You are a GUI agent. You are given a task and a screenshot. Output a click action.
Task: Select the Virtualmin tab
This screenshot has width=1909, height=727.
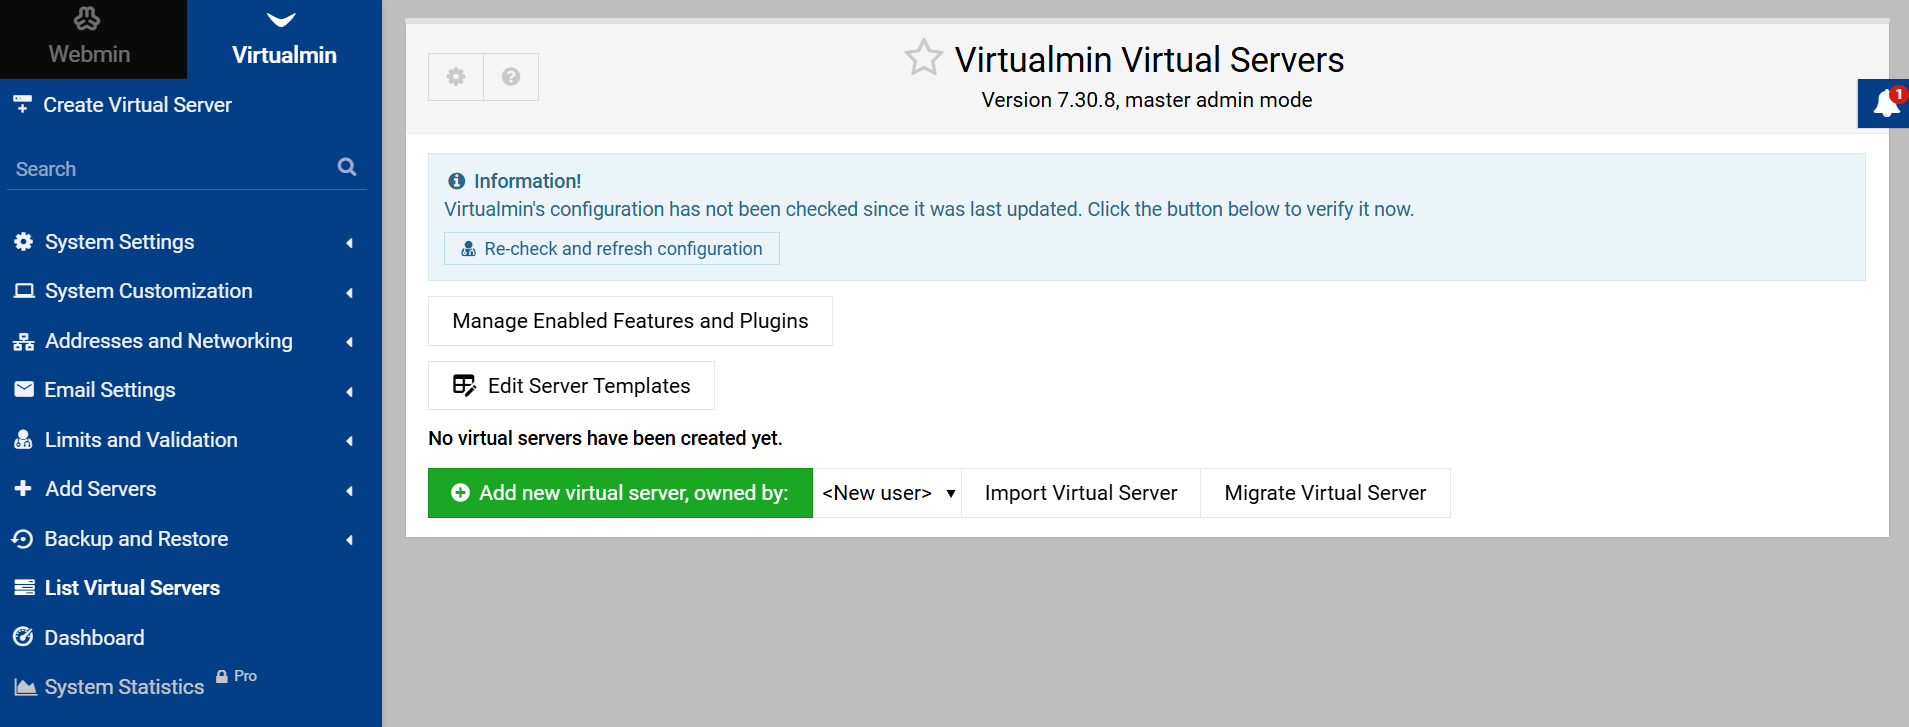tap(284, 39)
